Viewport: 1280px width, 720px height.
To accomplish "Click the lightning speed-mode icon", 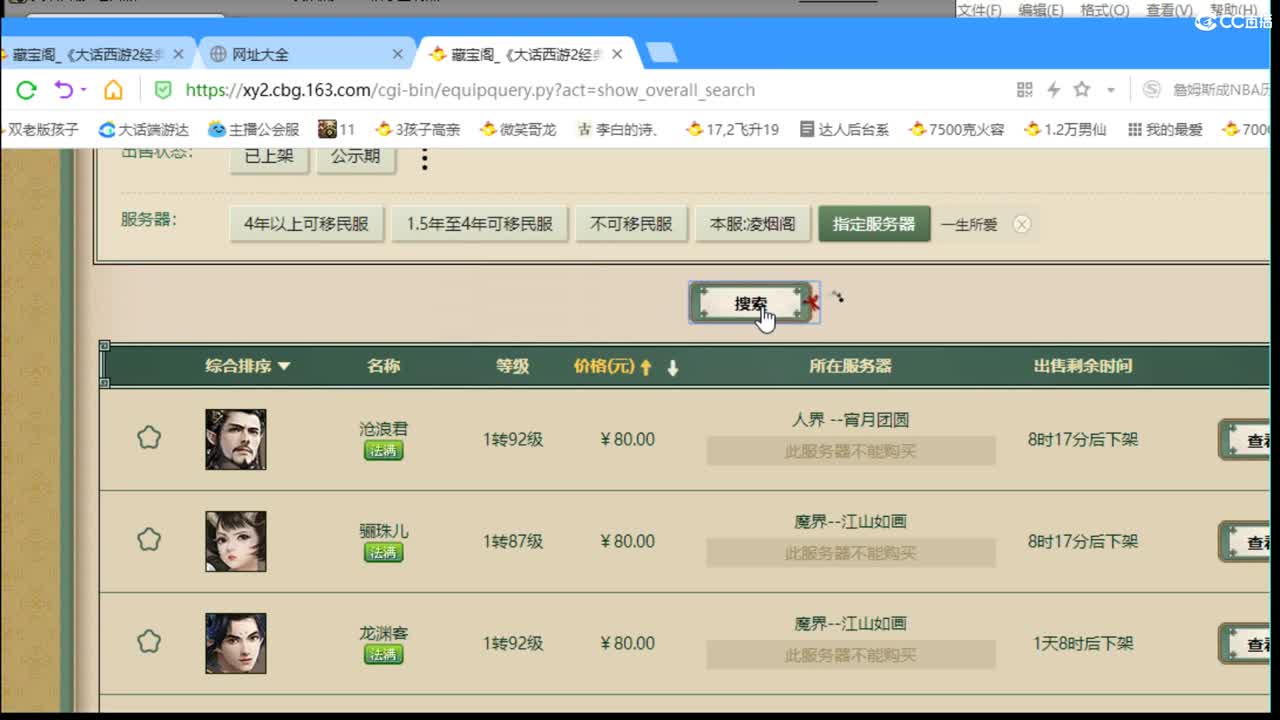I will pos(1053,90).
